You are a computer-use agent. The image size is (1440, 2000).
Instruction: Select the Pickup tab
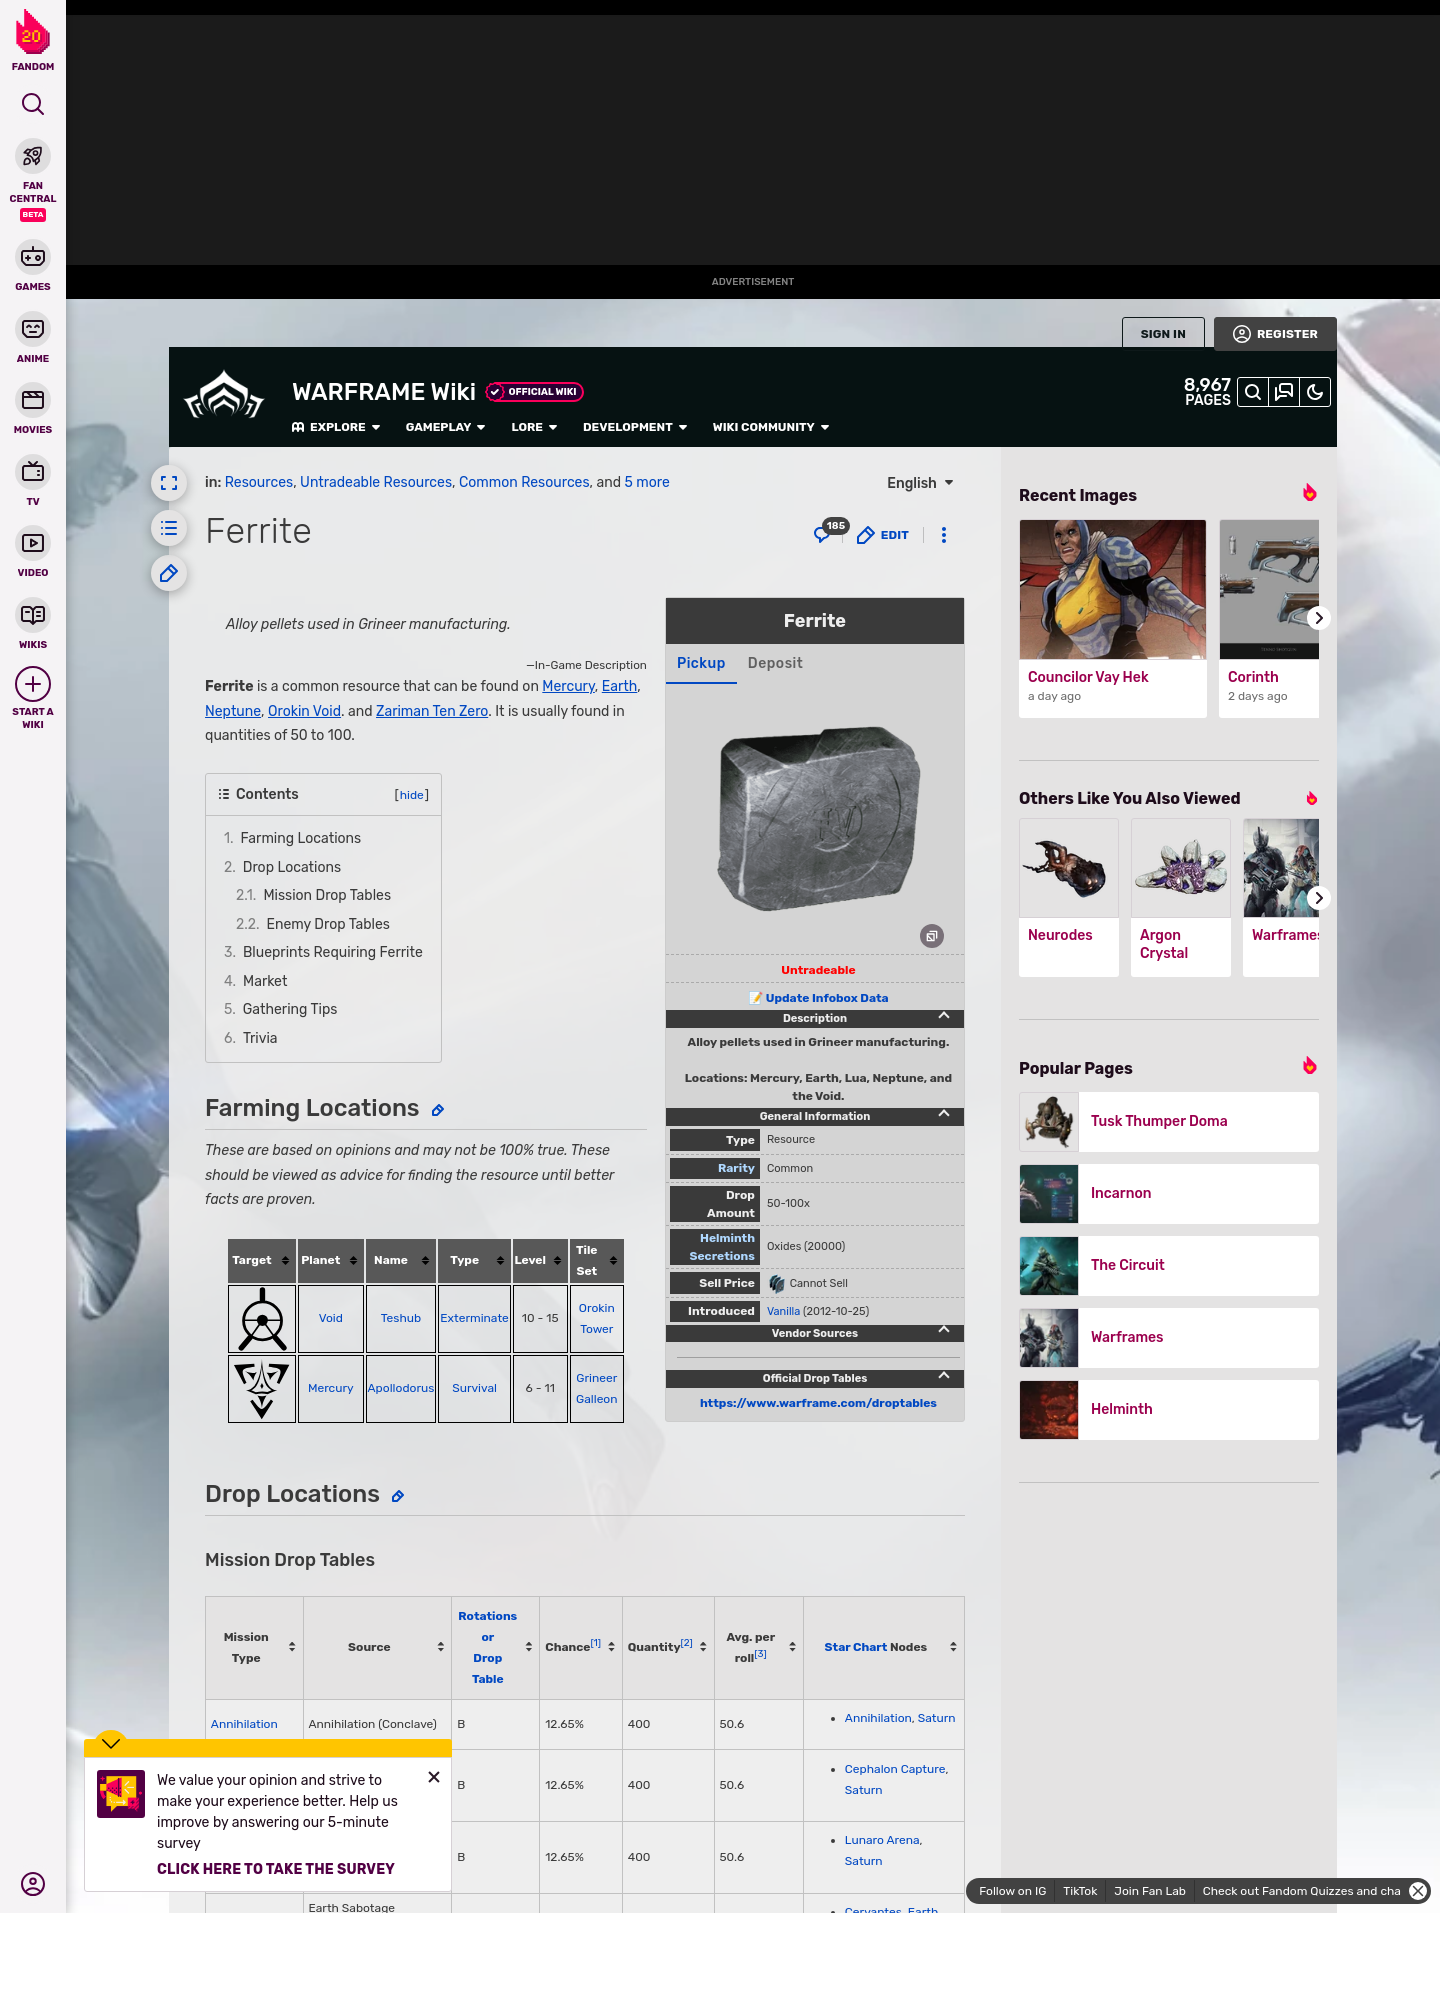pyautogui.click(x=701, y=663)
